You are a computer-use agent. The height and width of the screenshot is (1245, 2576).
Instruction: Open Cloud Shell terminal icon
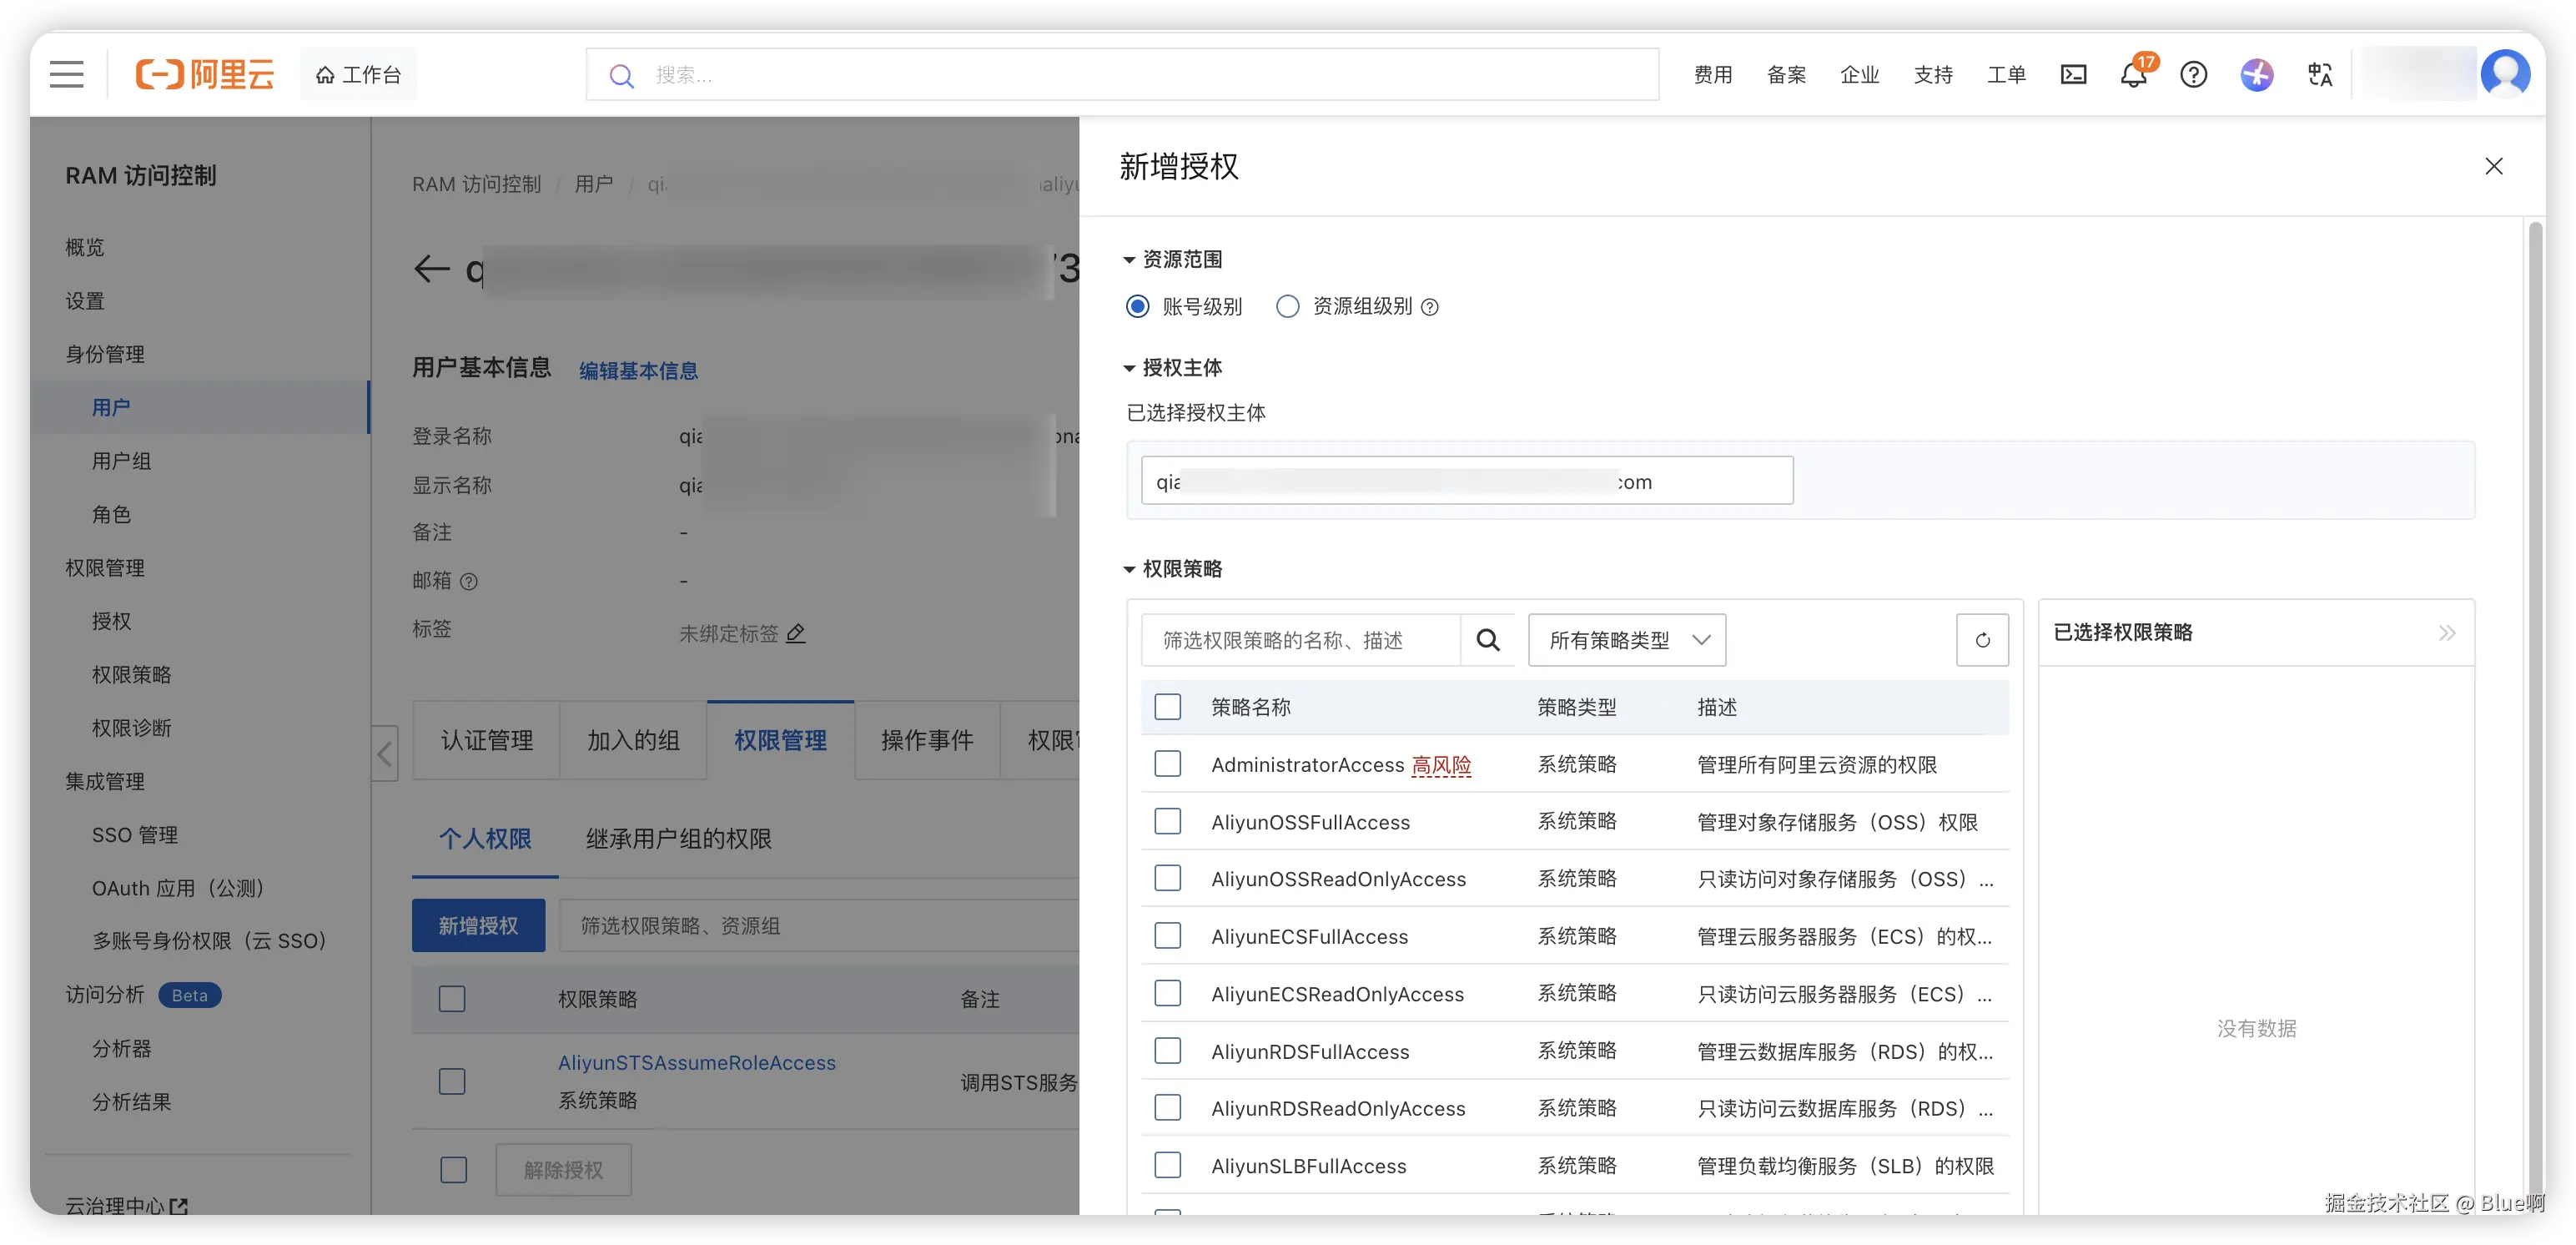point(2073,74)
